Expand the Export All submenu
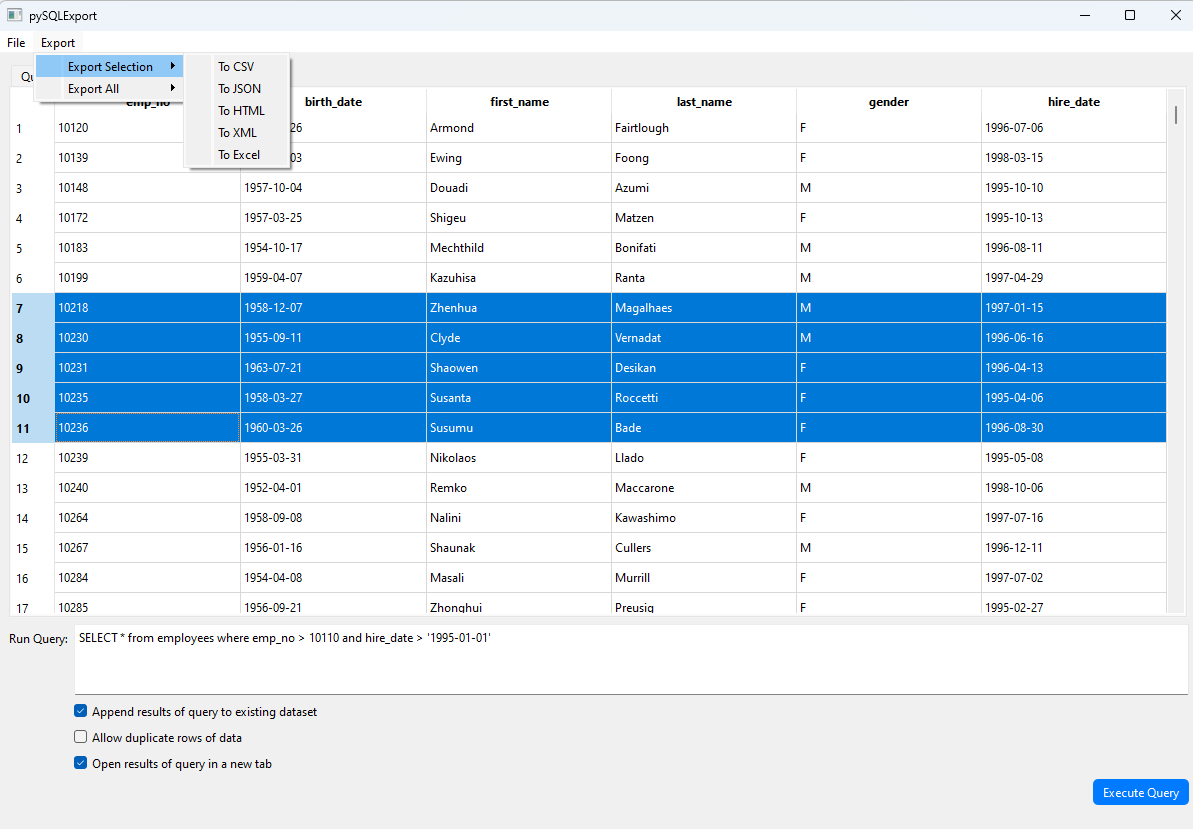Viewport: 1193px width, 829px height. click(x=110, y=89)
